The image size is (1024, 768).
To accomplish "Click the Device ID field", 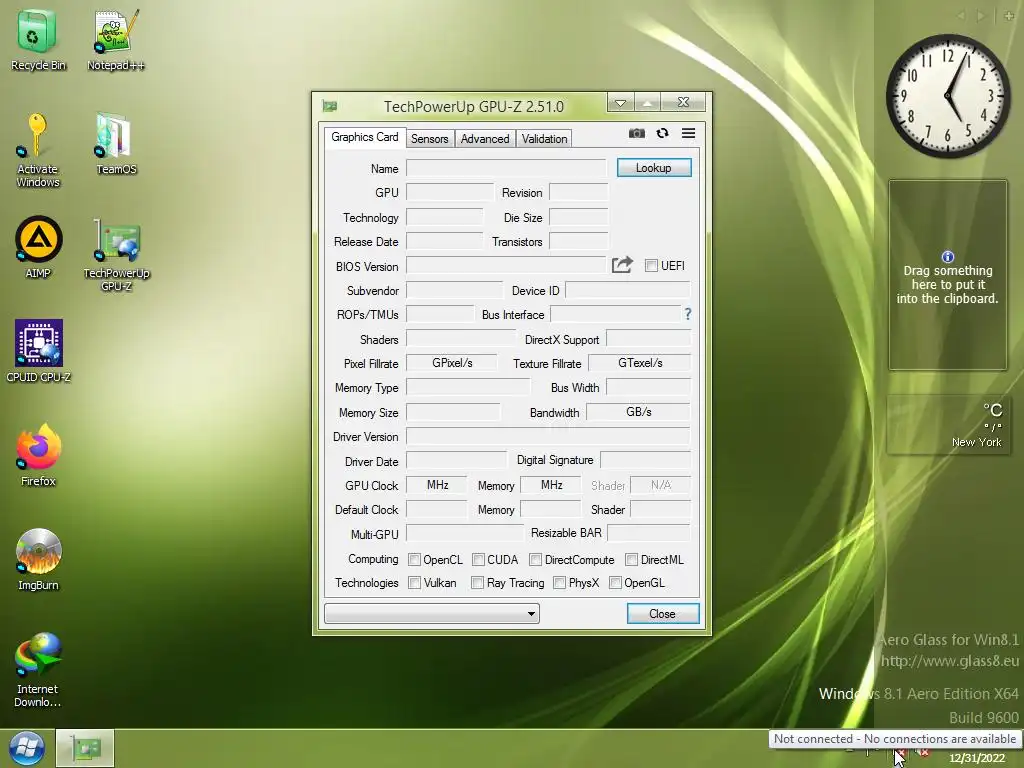I will click(628, 290).
